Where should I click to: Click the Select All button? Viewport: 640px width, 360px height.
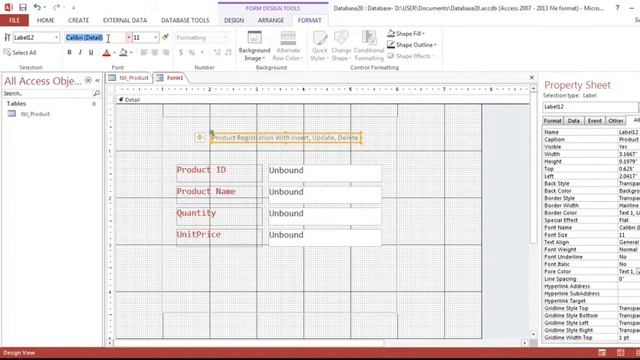(x=20, y=53)
